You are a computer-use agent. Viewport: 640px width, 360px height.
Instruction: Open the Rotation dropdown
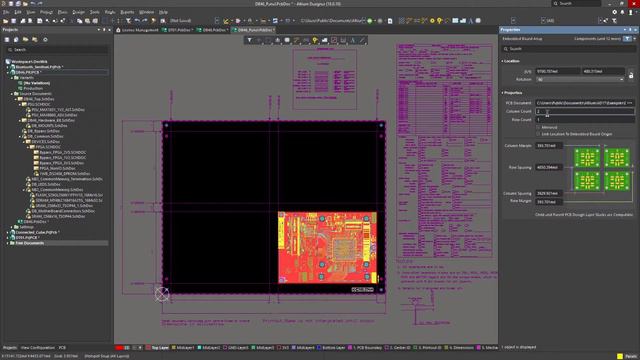point(580,79)
